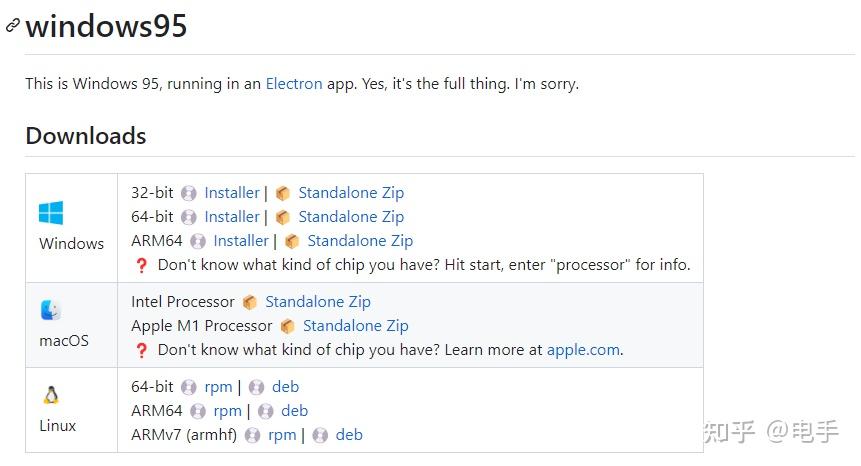Download the Linux 64-bit deb package
The height and width of the screenshot is (466, 861).
pos(285,387)
